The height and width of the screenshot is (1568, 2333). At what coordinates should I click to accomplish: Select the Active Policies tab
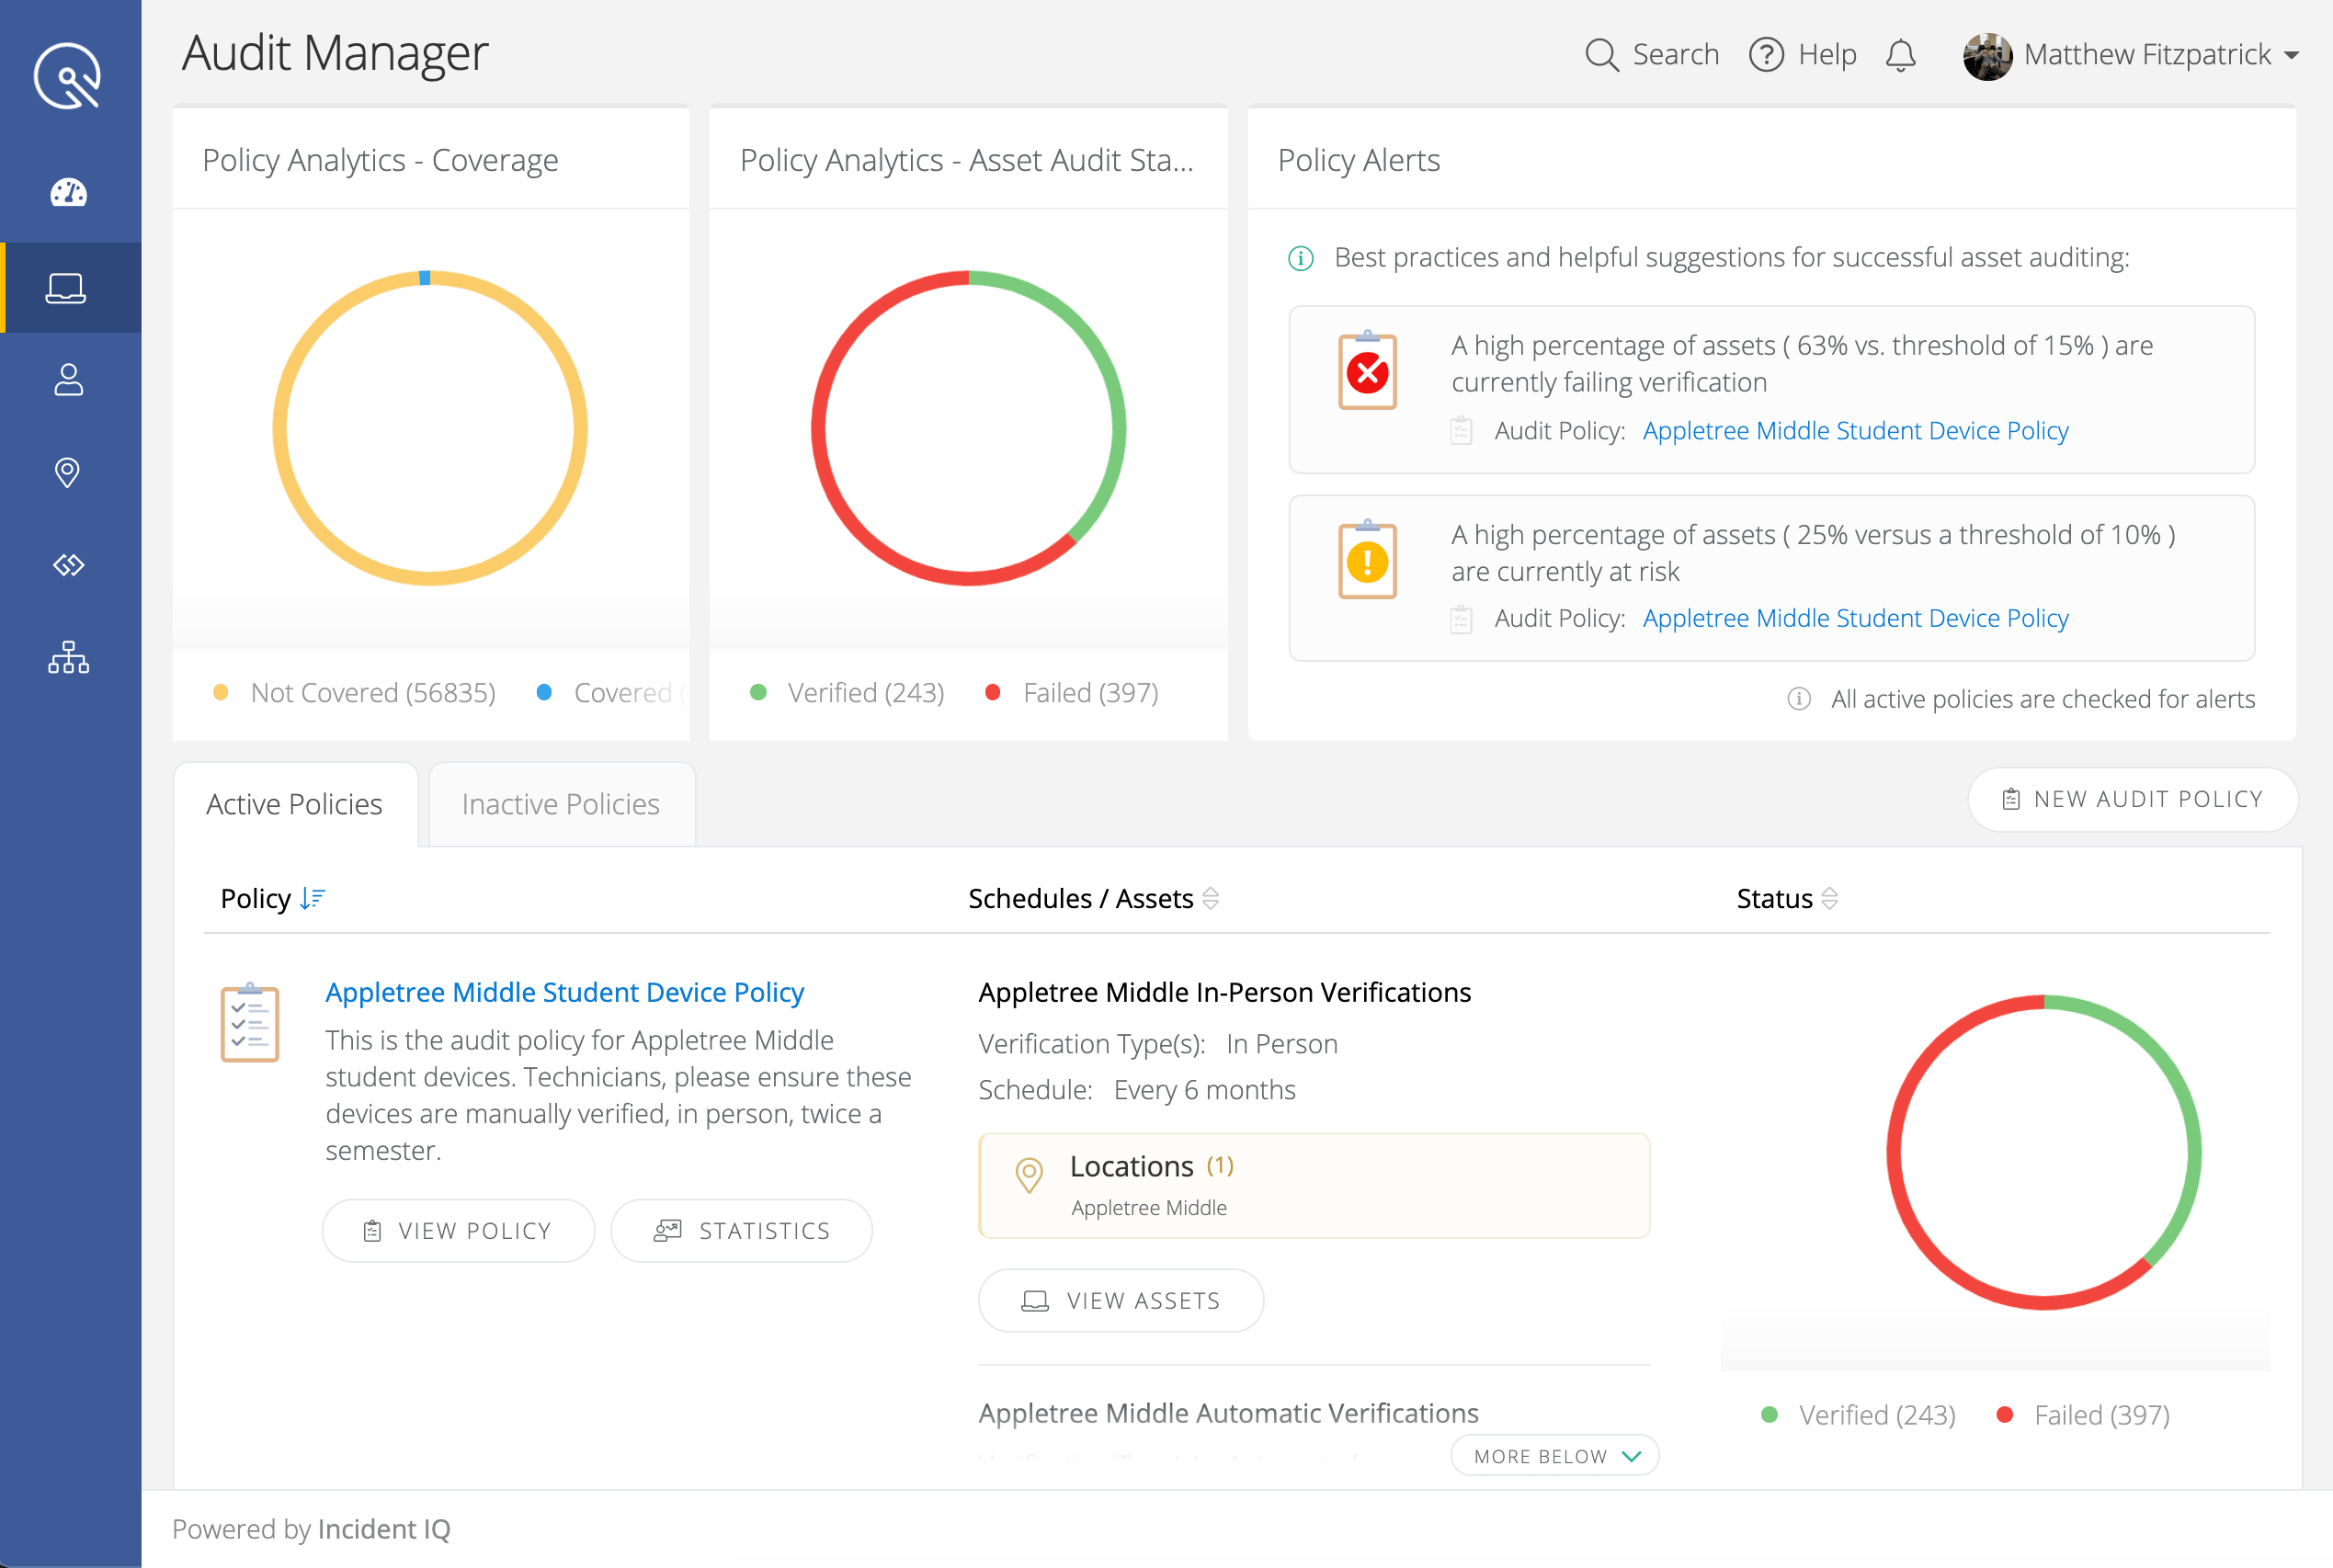[x=294, y=803]
